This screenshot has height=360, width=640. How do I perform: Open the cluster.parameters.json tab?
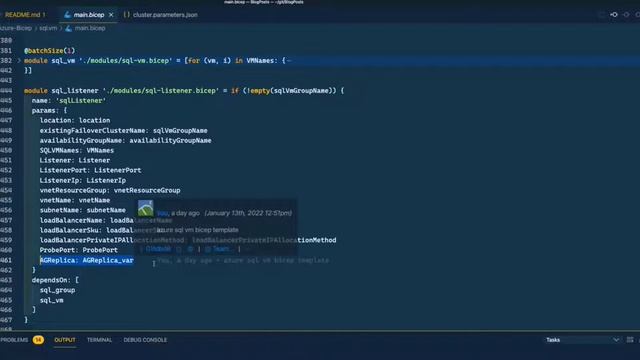pyautogui.click(x=165, y=15)
